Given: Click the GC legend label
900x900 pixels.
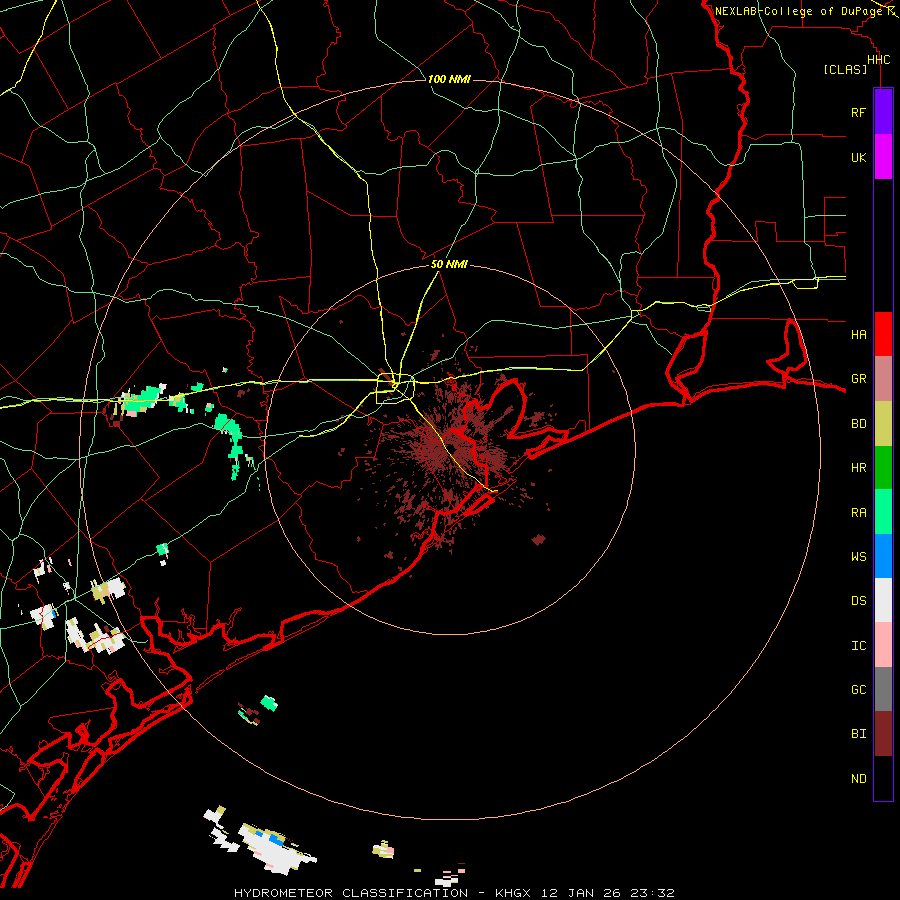Looking at the screenshot, I should (858, 689).
